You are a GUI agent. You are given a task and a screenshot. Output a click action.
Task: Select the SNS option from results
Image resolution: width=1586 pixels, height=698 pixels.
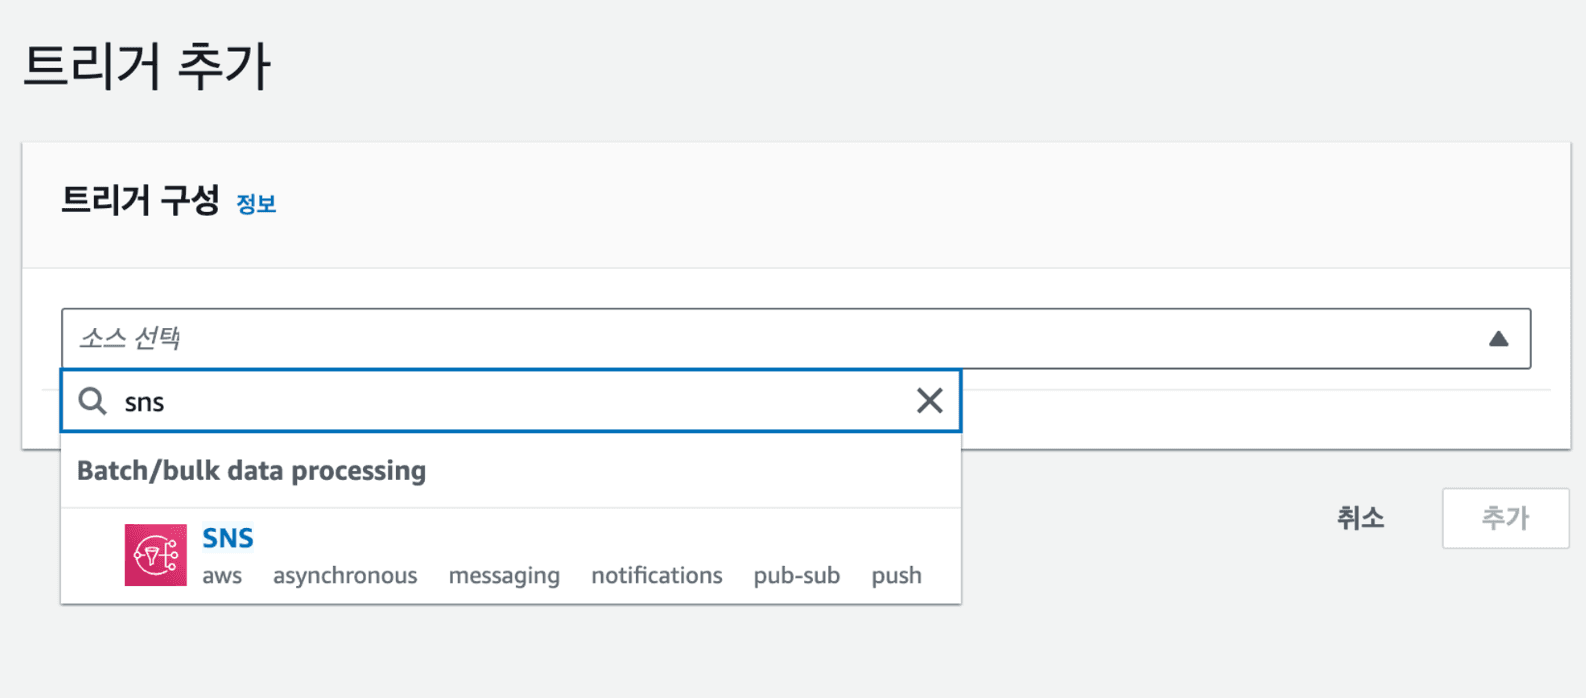pos(510,556)
